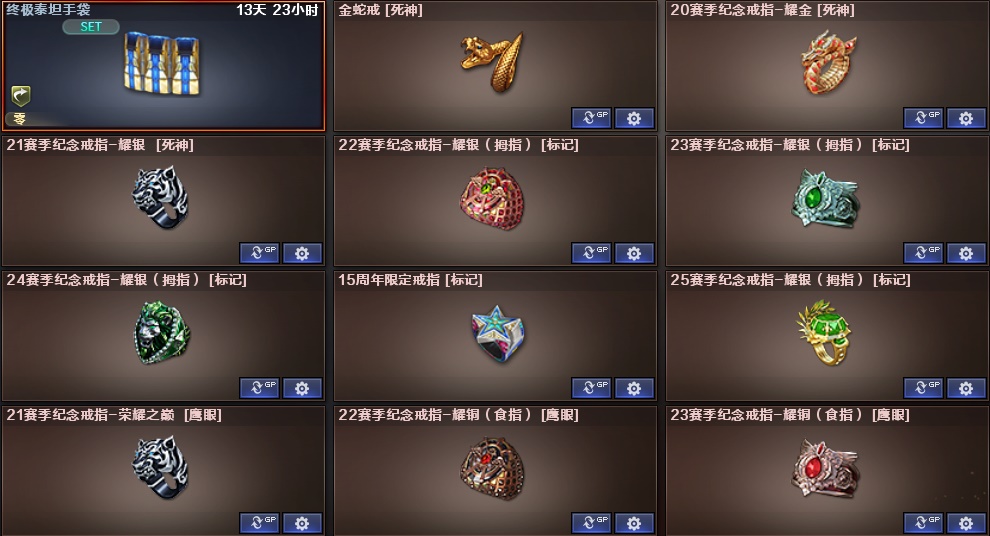
Task: Open gear settings for 25赛季纪念戒指-耀银
Action: pyautogui.click(x=966, y=388)
